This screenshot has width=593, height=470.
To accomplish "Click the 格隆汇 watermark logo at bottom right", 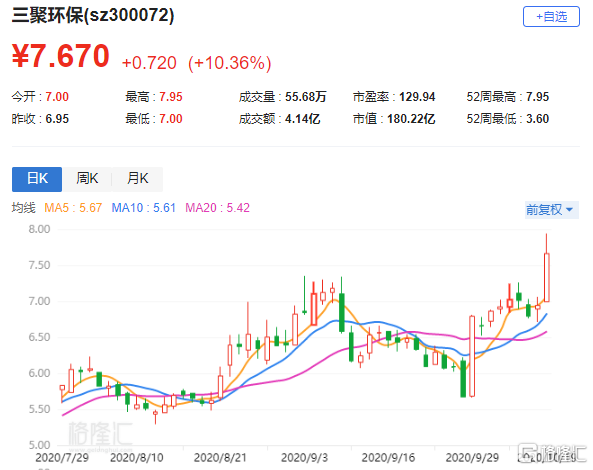I will (553, 453).
